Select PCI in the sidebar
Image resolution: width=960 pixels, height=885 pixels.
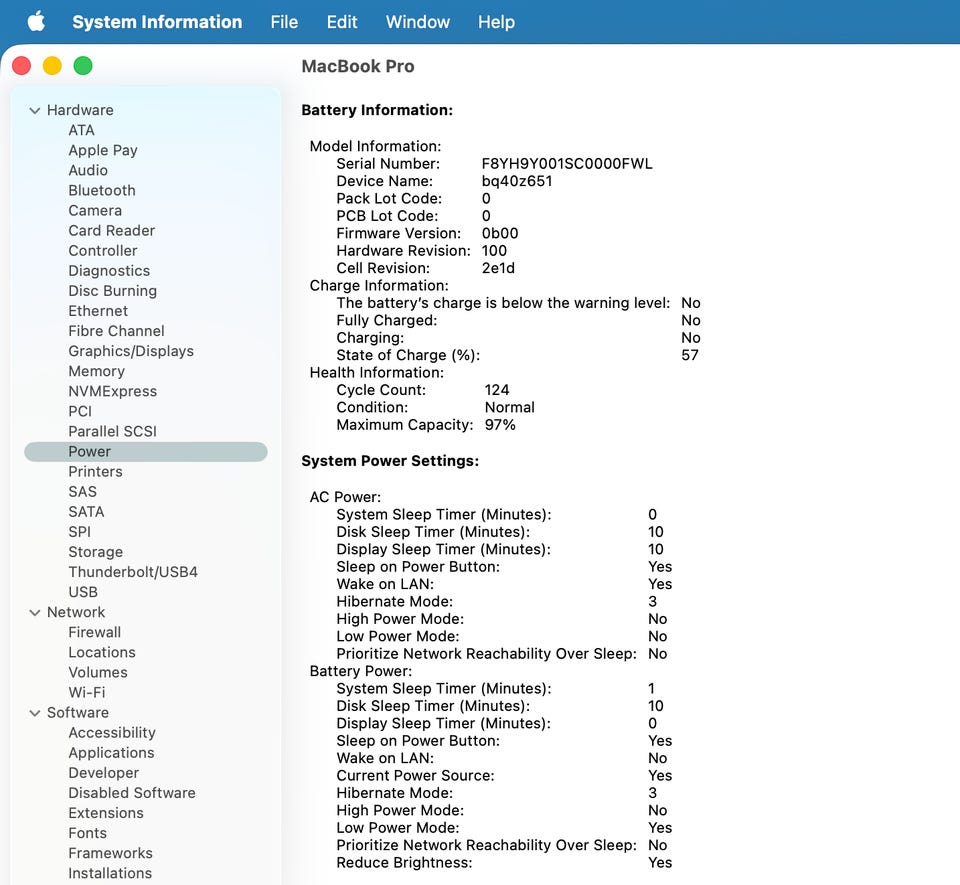coord(80,411)
